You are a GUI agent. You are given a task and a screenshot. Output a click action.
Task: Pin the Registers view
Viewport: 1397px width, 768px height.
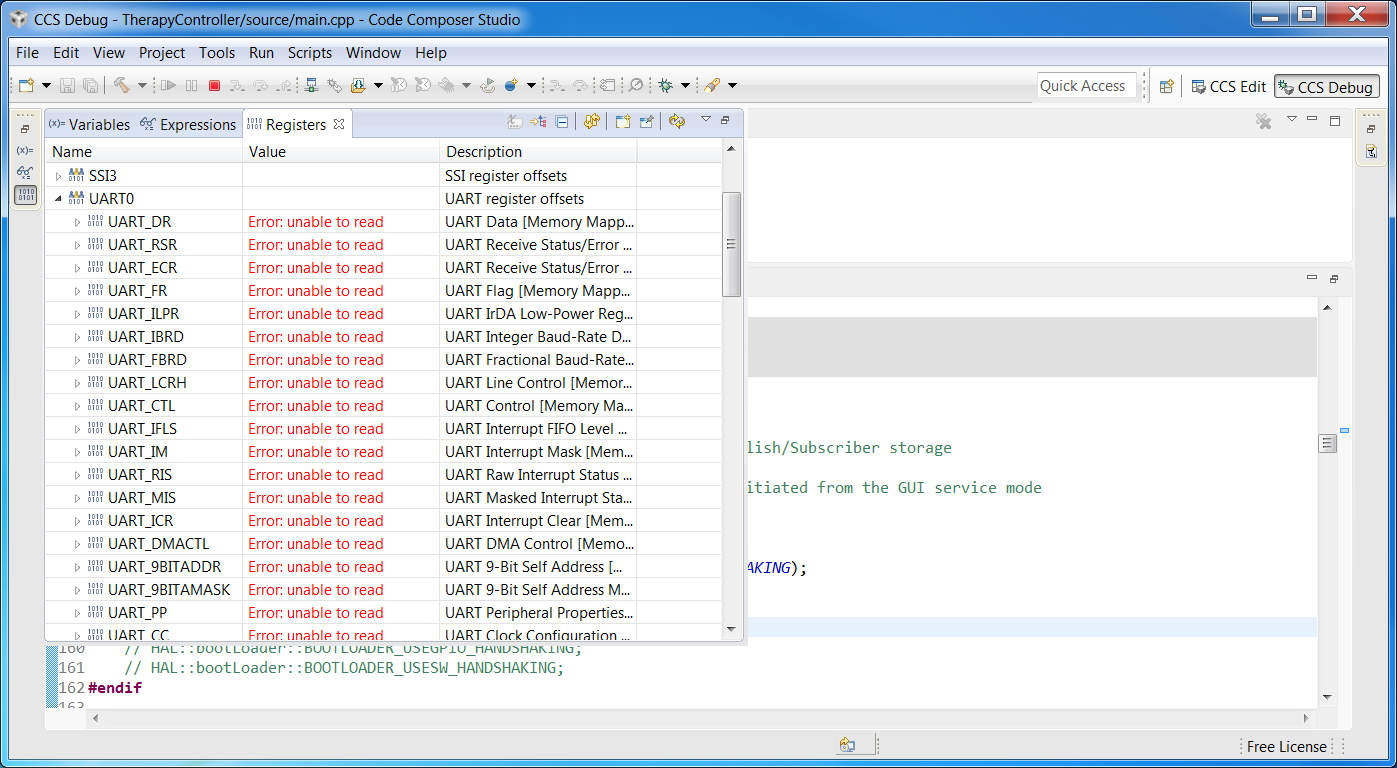pos(647,122)
